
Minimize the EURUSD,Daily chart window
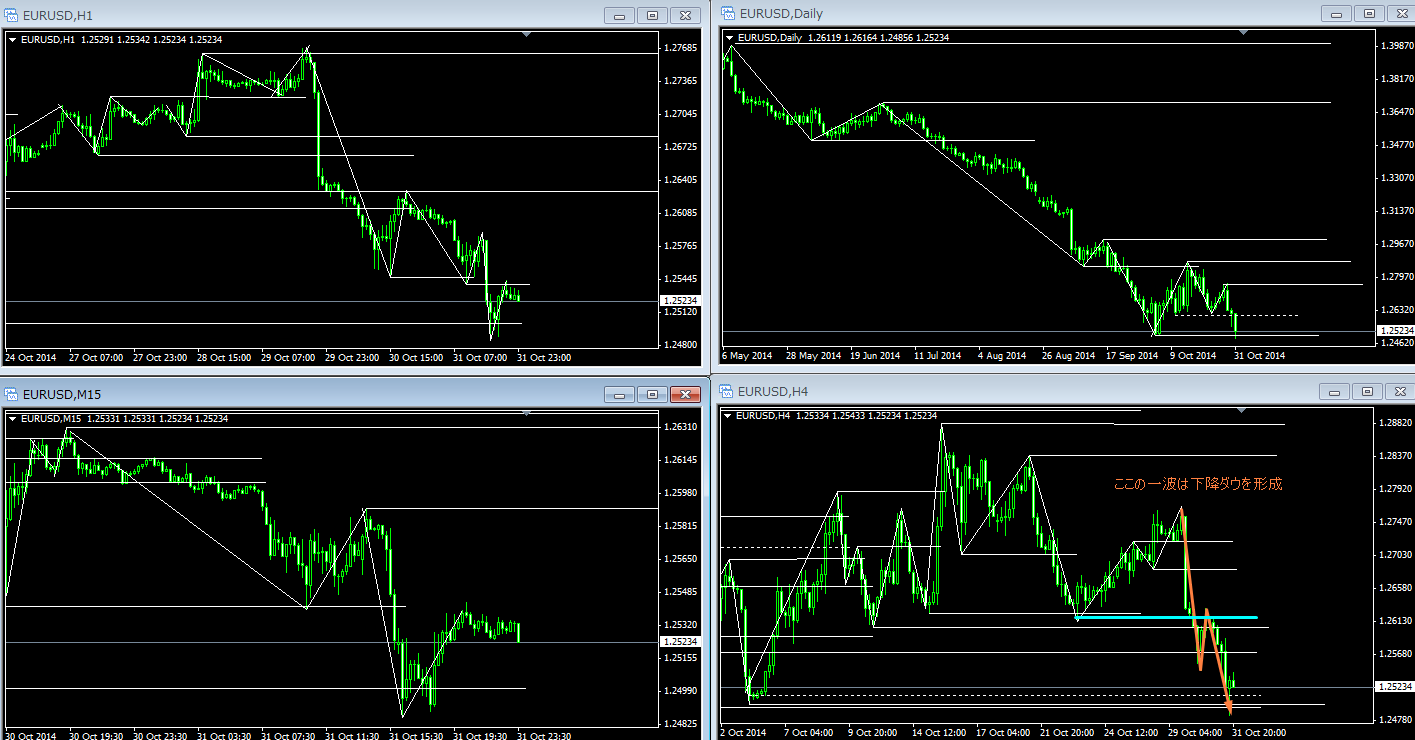tap(1335, 14)
